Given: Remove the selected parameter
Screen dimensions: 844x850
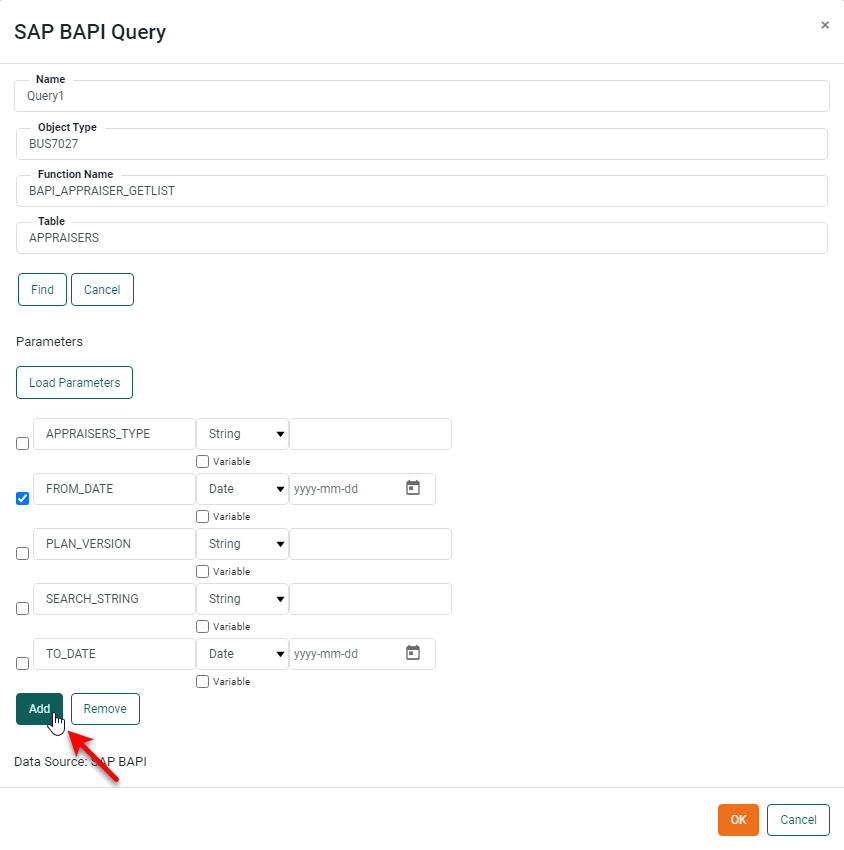Looking at the screenshot, I should coord(105,708).
